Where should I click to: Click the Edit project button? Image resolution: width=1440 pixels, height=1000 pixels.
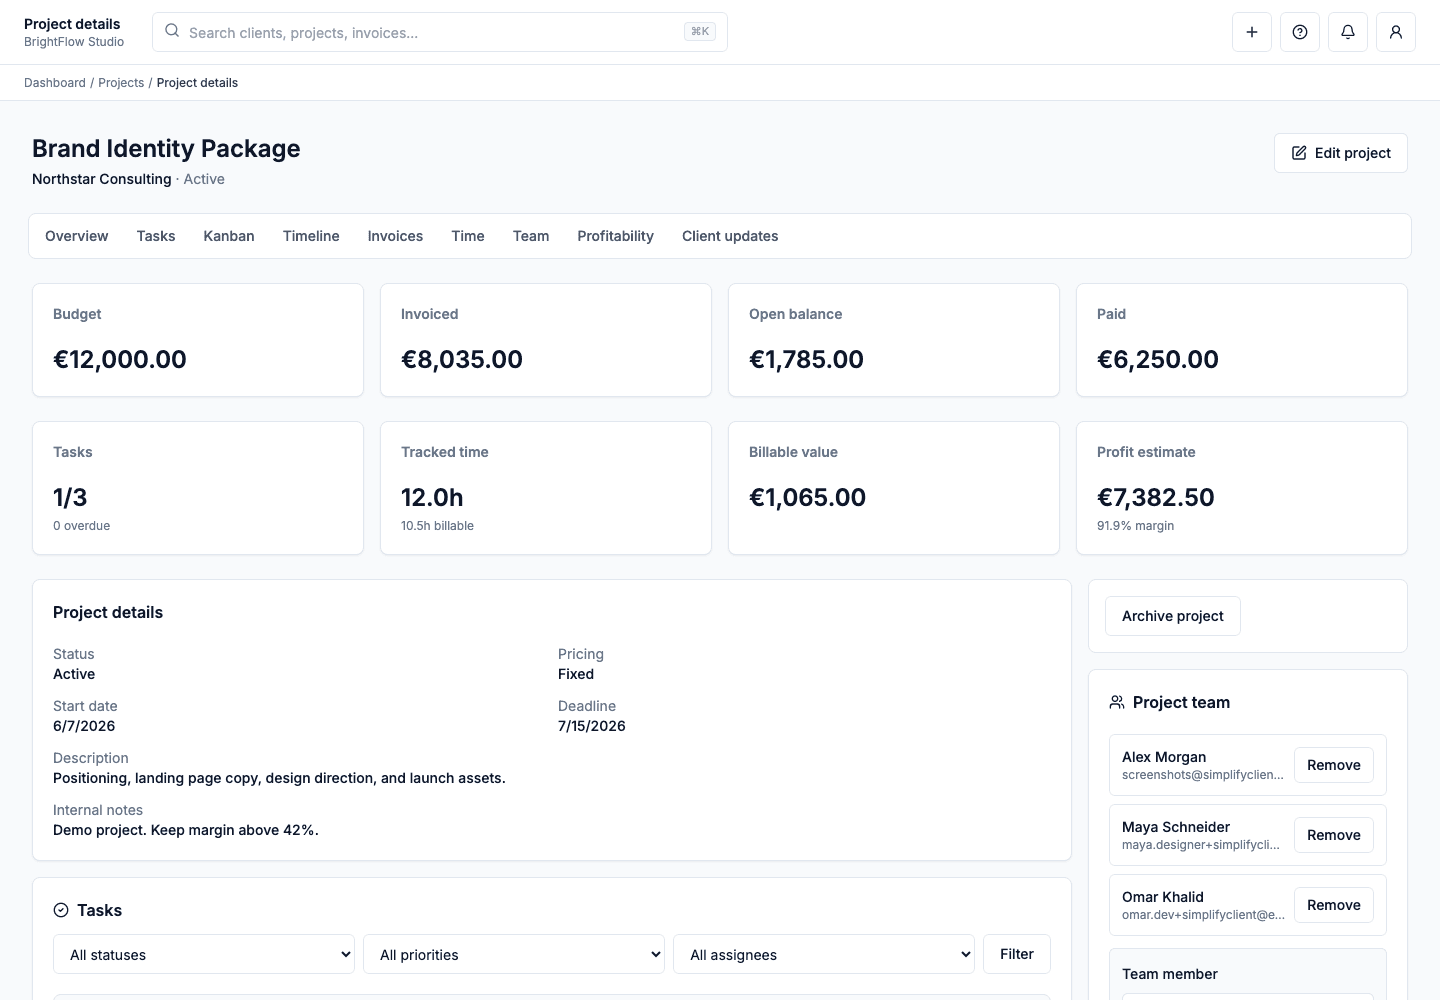(1341, 153)
